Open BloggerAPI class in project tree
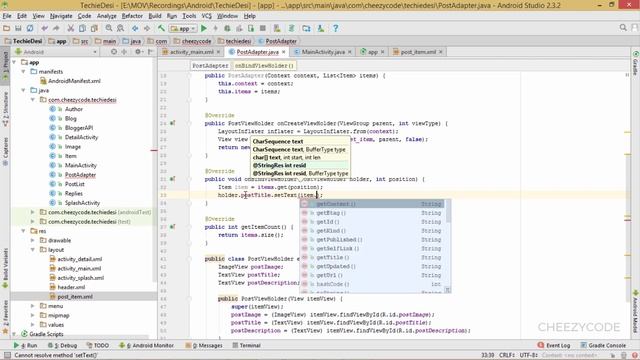This screenshot has height=360, width=640. pyautogui.click(x=78, y=128)
